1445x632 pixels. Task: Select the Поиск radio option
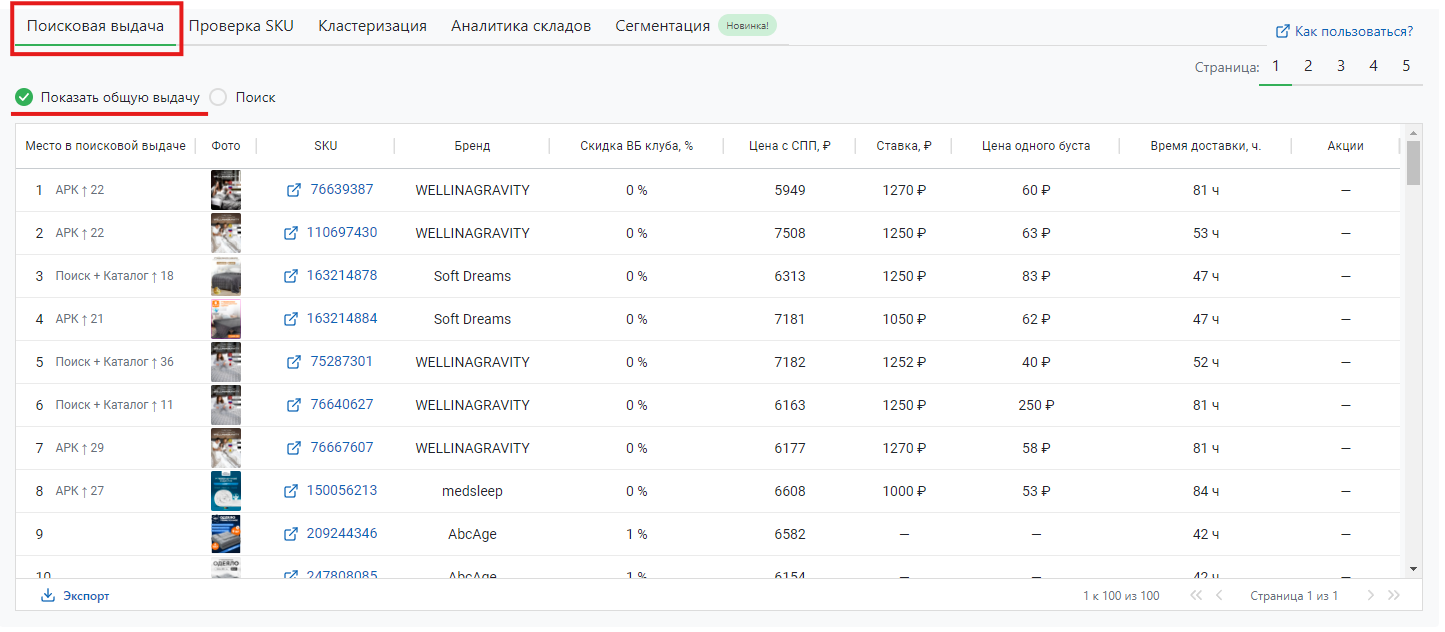pyautogui.click(x=219, y=97)
